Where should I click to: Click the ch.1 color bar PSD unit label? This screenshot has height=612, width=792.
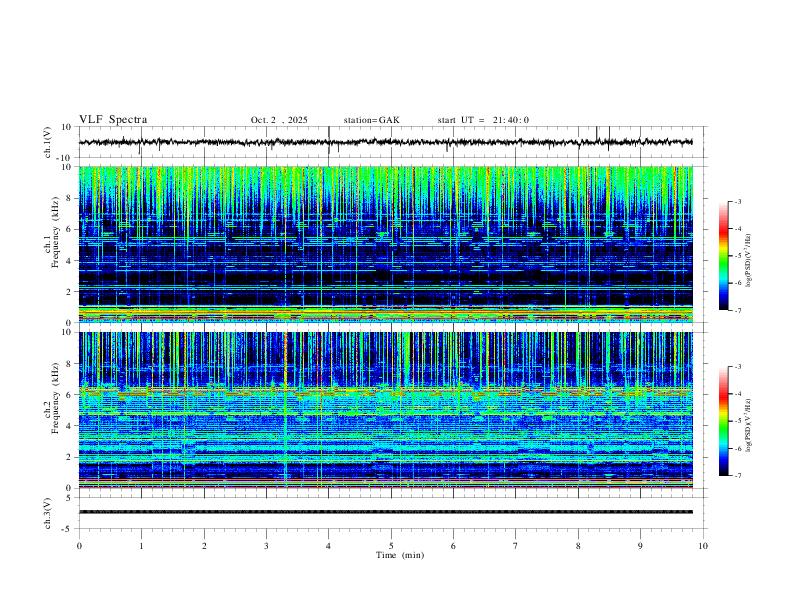(x=750, y=261)
